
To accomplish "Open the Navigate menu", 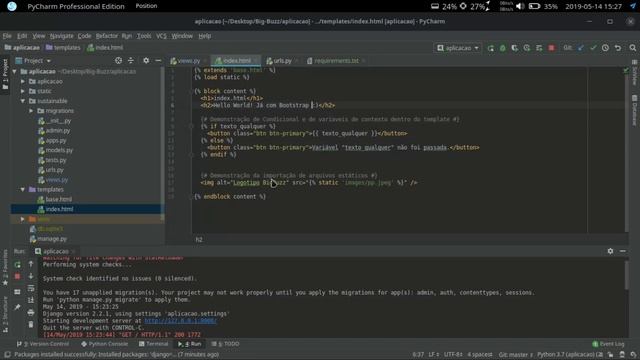I will [x=62, y=36].
